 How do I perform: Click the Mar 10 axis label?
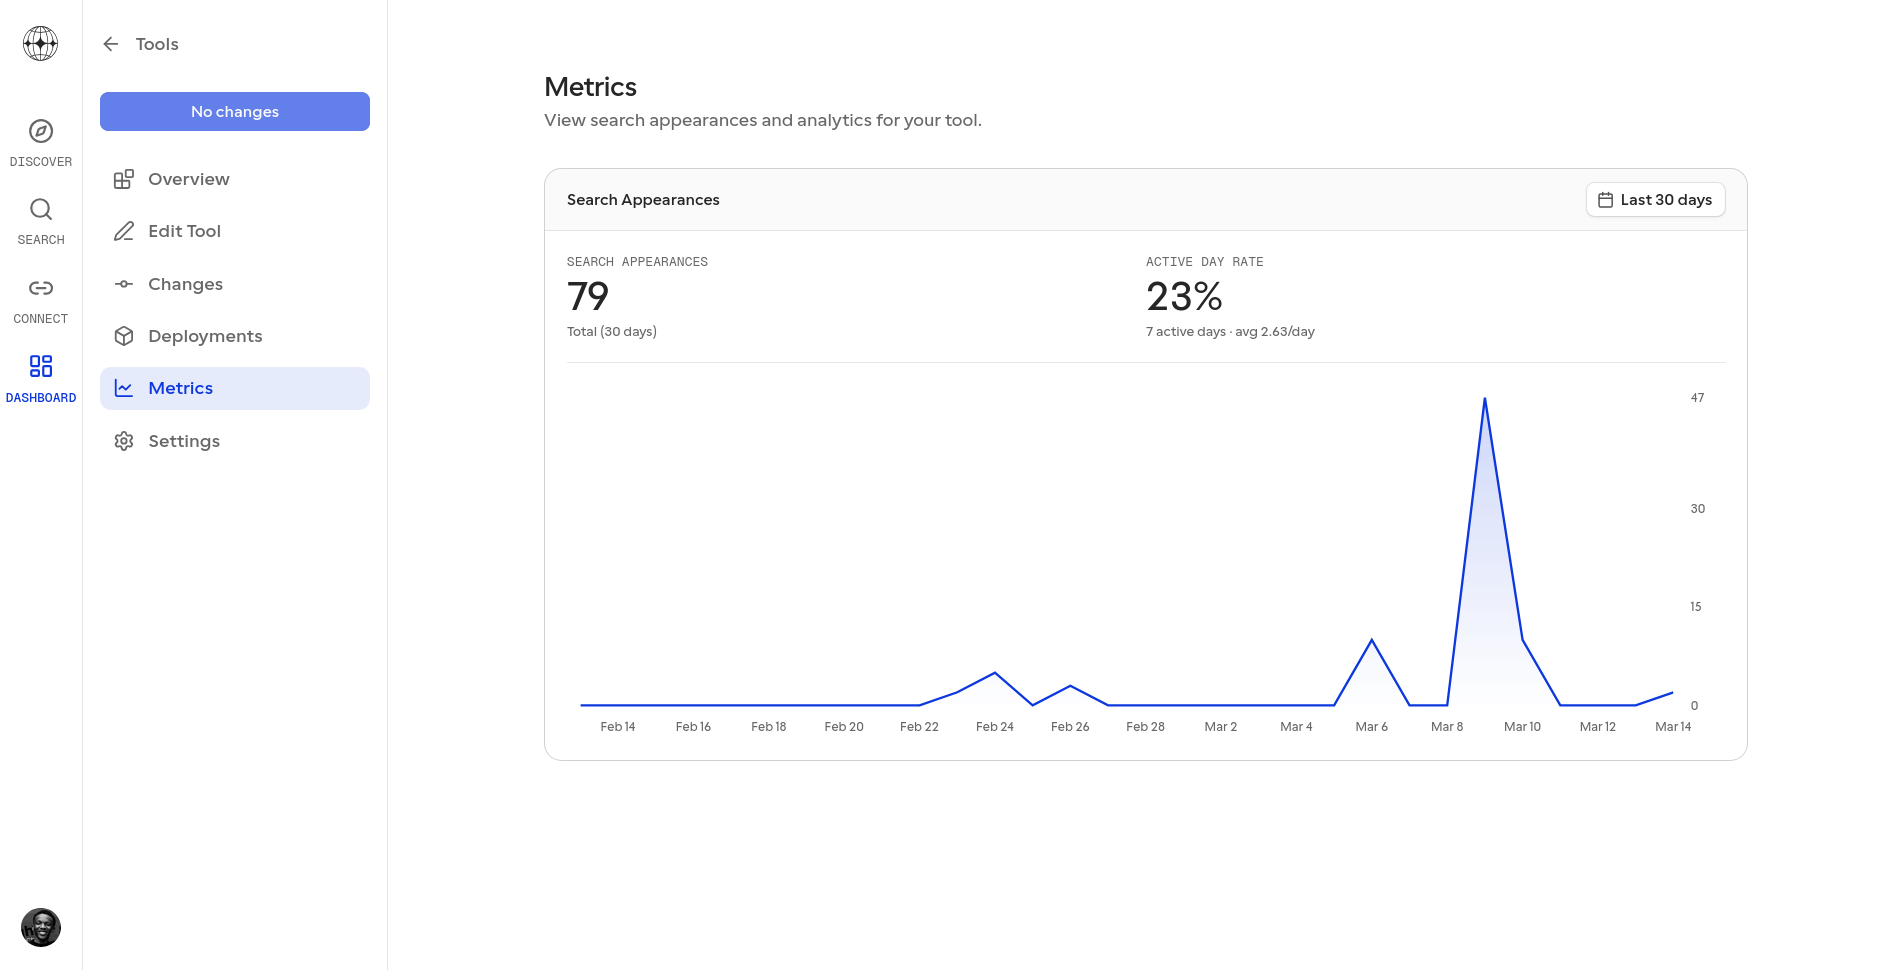point(1522,727)
